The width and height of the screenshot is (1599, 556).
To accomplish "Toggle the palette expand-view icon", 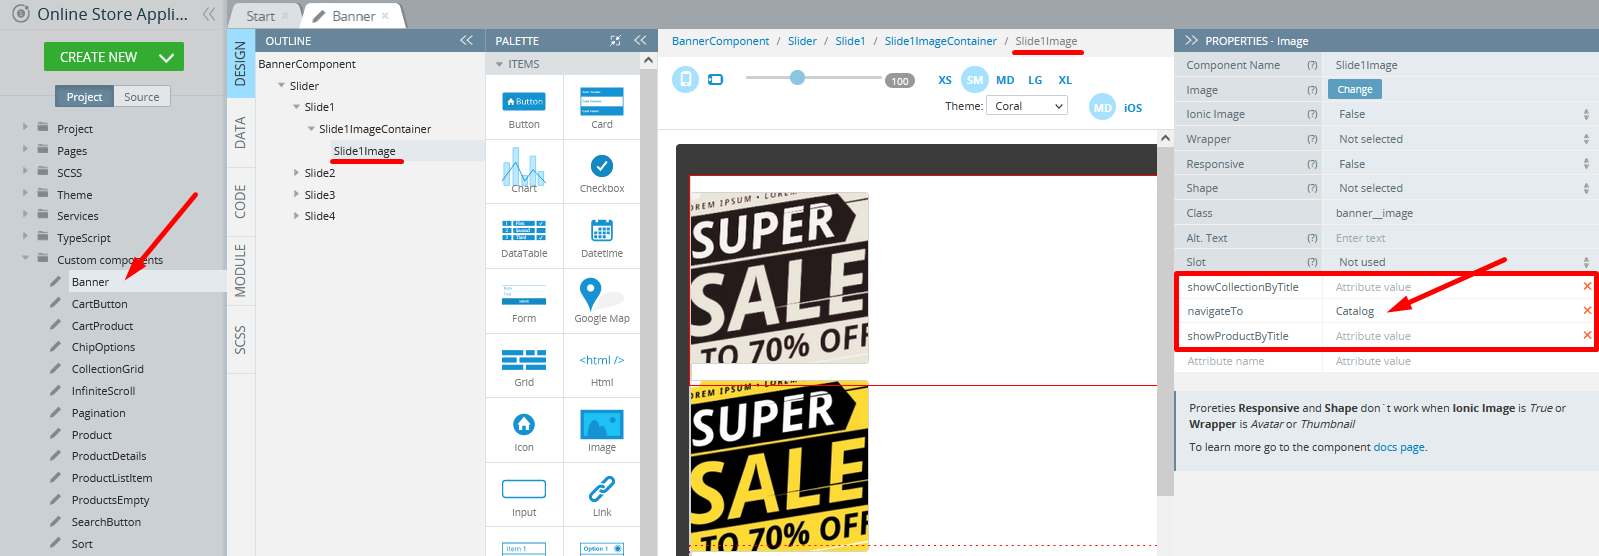I will (615, 40).
